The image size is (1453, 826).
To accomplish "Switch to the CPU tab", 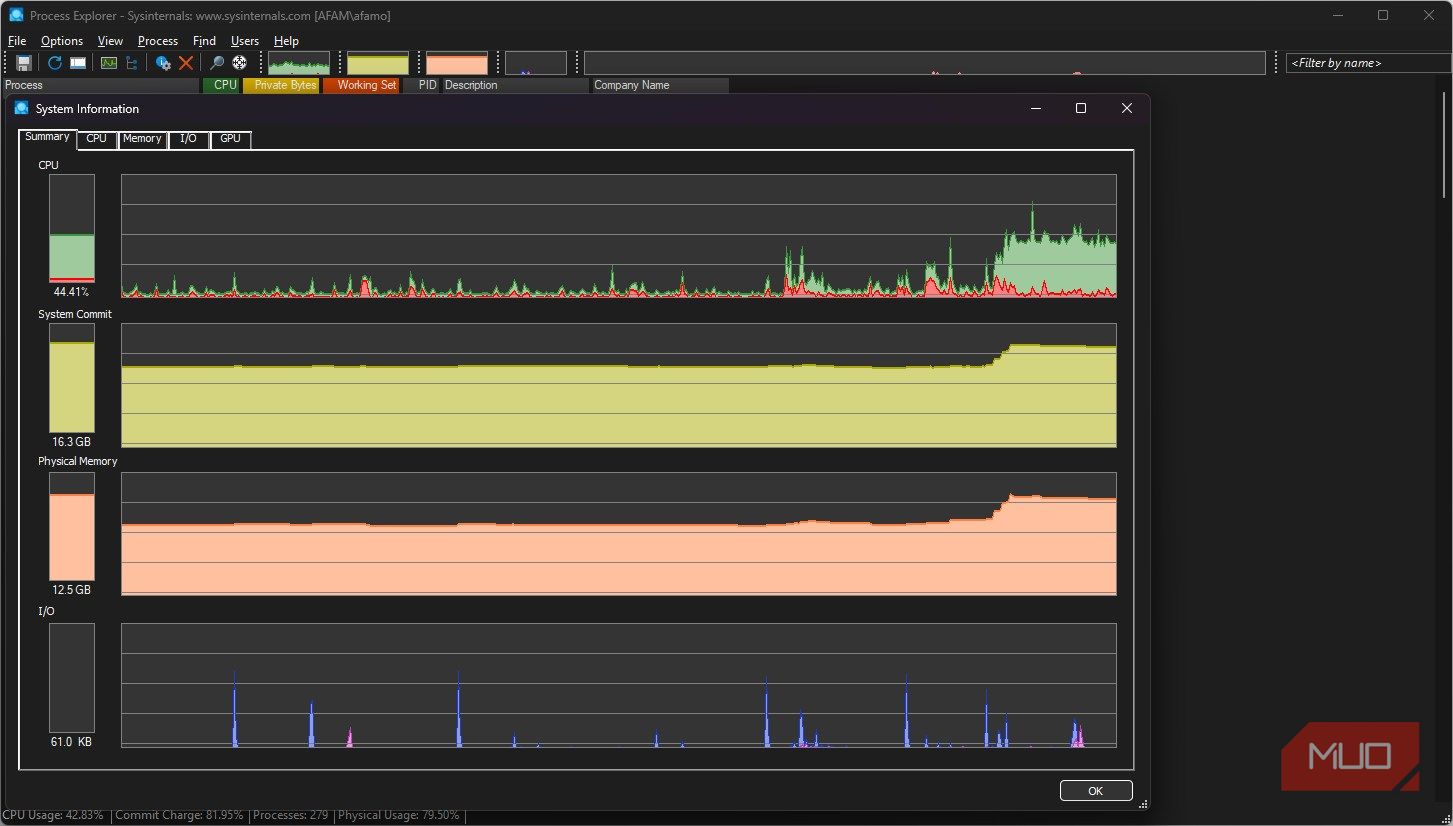I will [97, 139].
